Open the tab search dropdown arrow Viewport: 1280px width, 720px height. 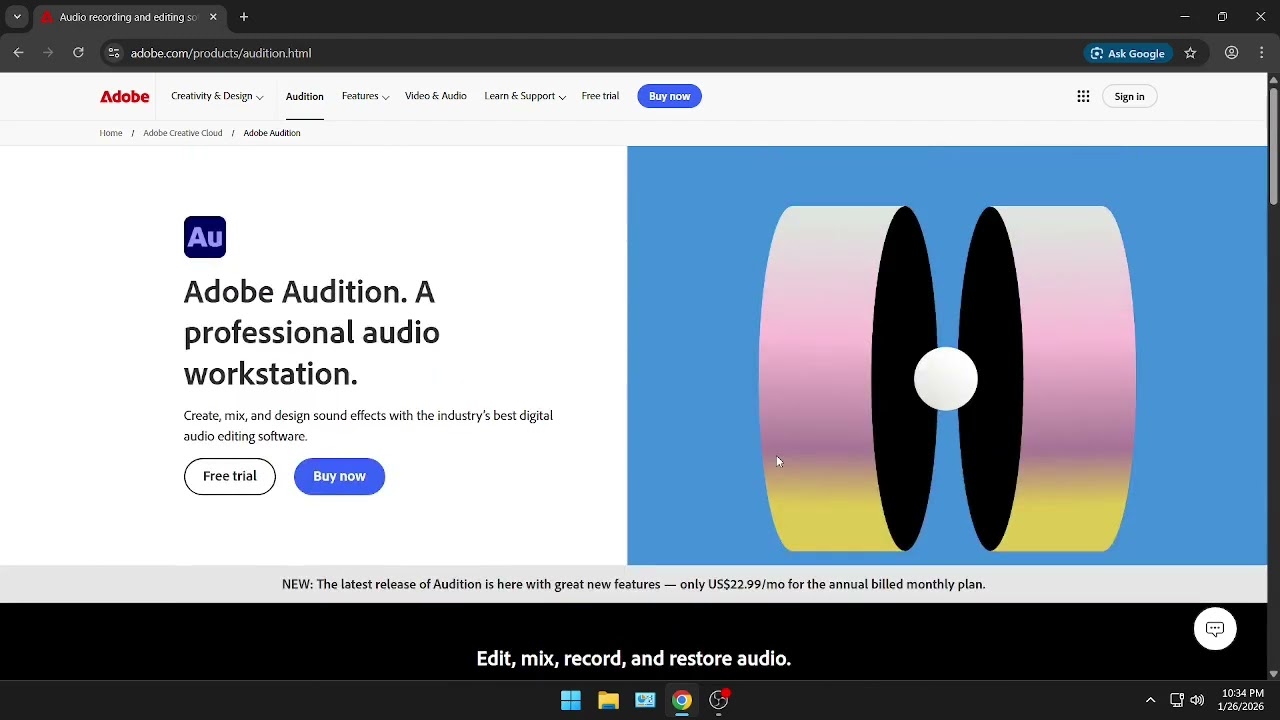[17, 17]
